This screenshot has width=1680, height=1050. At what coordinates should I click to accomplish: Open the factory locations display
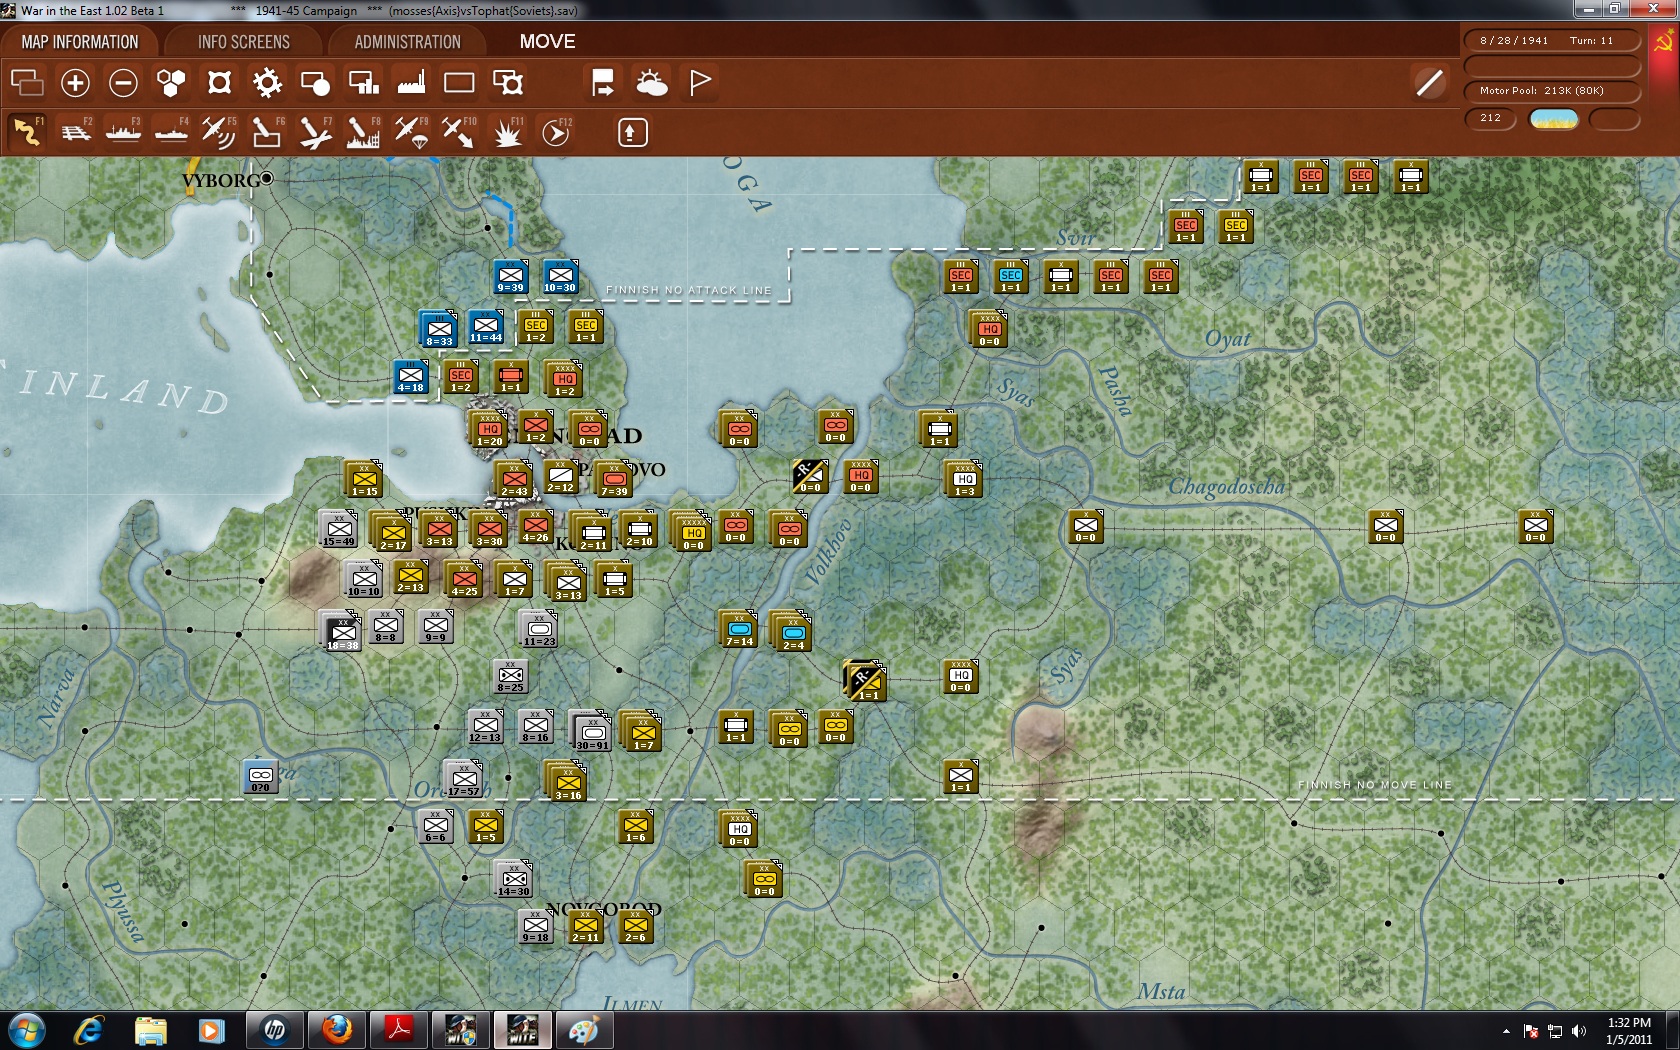(412, 83)
